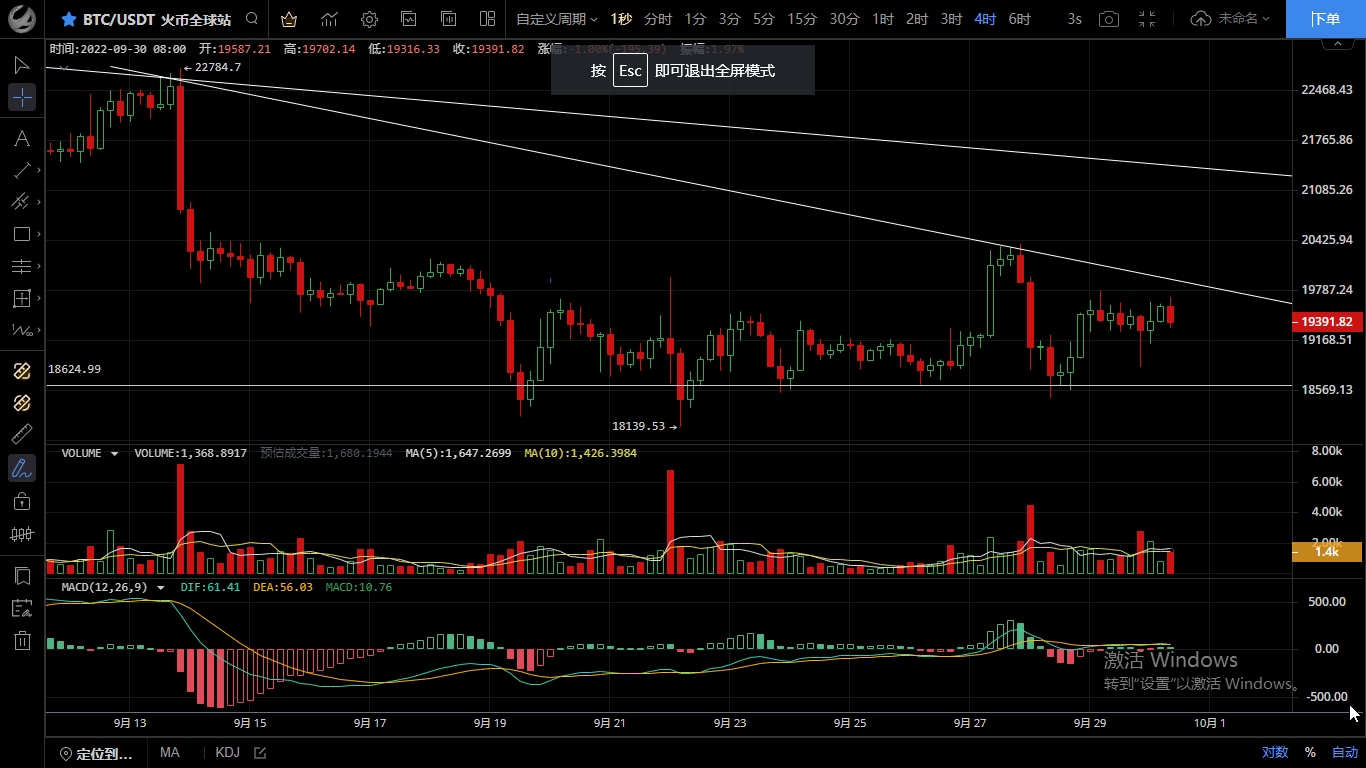1366x768 pixels.
Task: Choose the 1时 interval
Action: click(x=883, y=19)
